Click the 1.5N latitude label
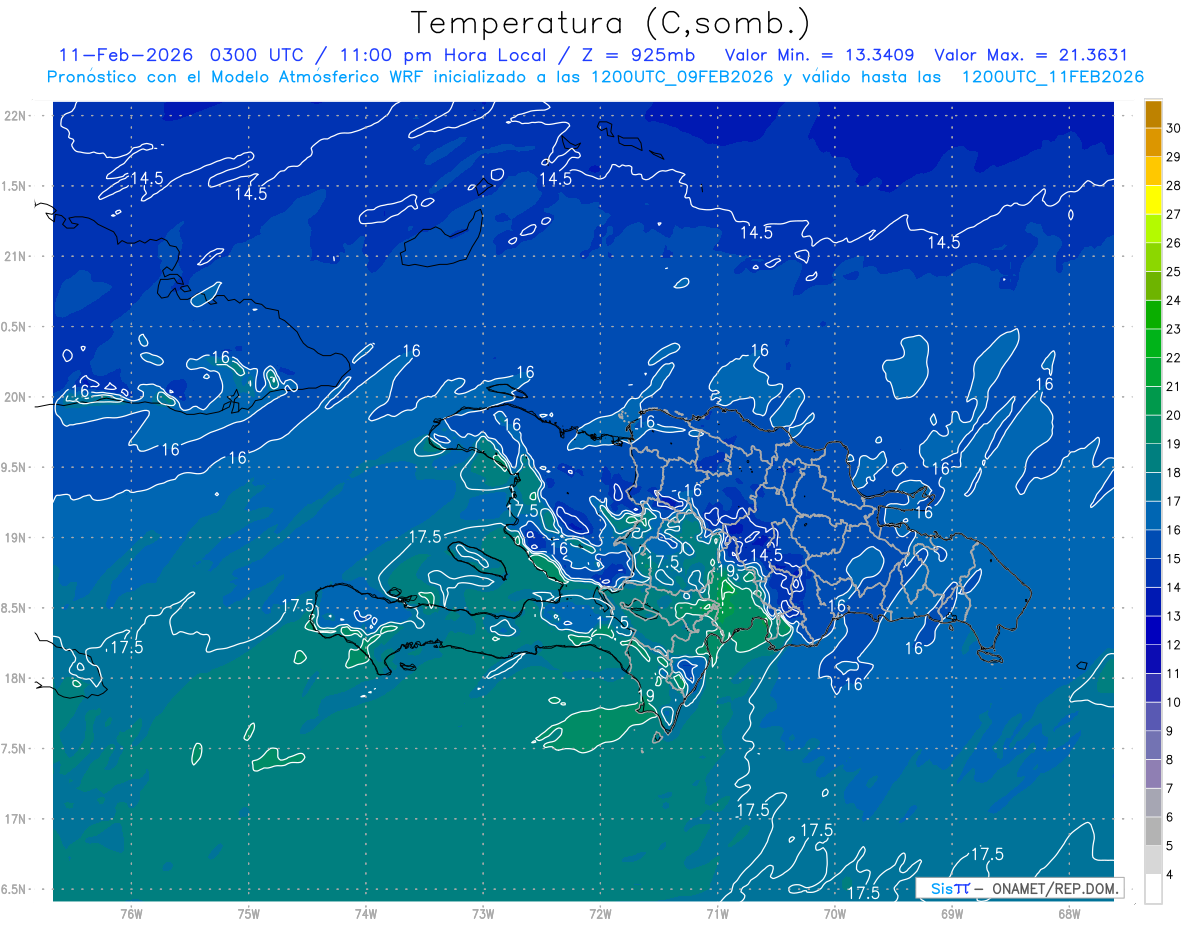The height and width of the screenshot is (927, 1200). [x=15, y=186]
